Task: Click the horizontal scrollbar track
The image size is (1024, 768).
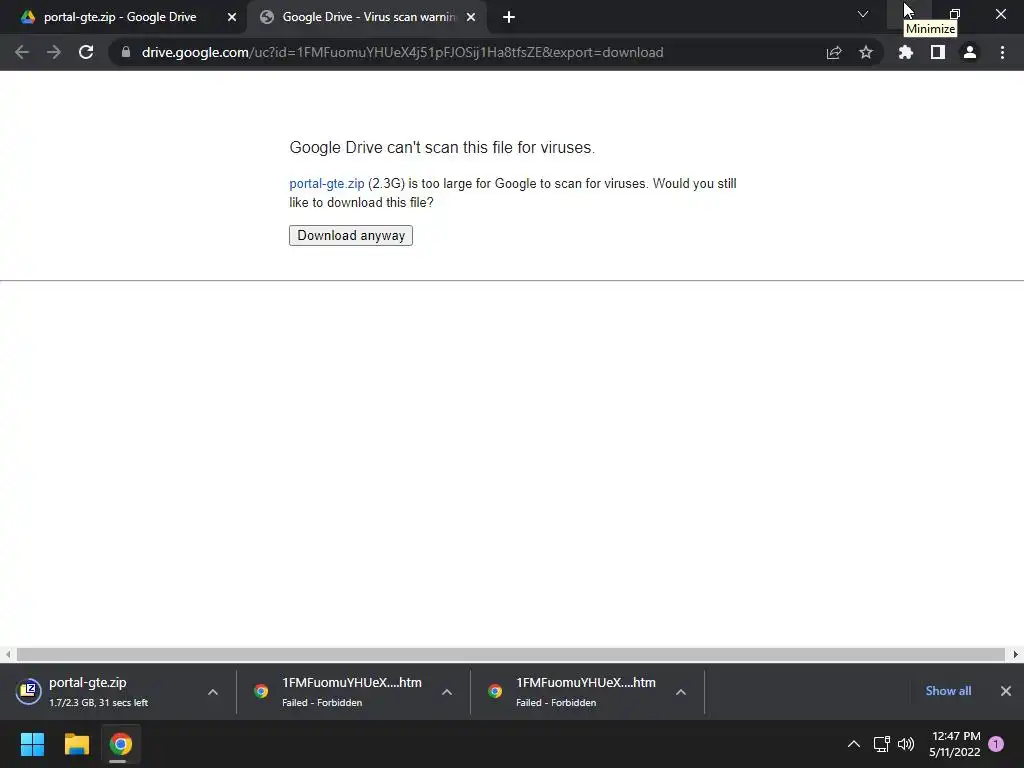Action: point(511,654)
